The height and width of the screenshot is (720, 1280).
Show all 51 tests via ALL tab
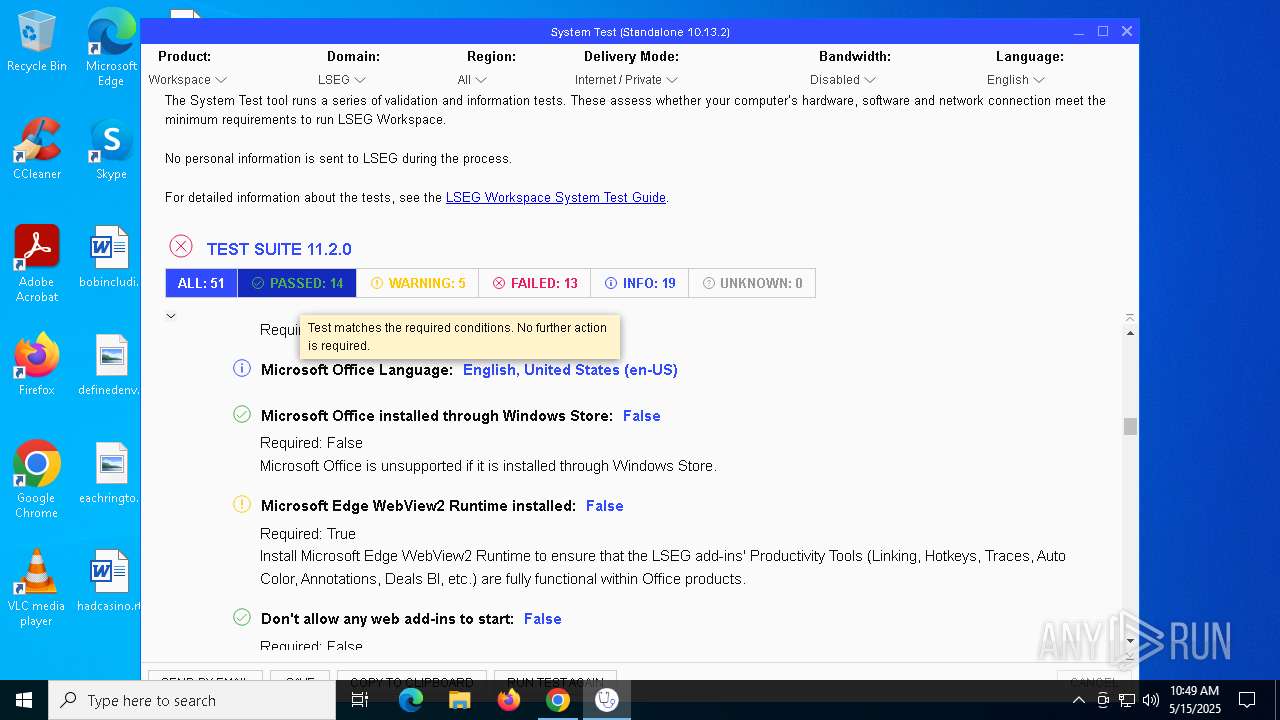click(x=201, y=283)
